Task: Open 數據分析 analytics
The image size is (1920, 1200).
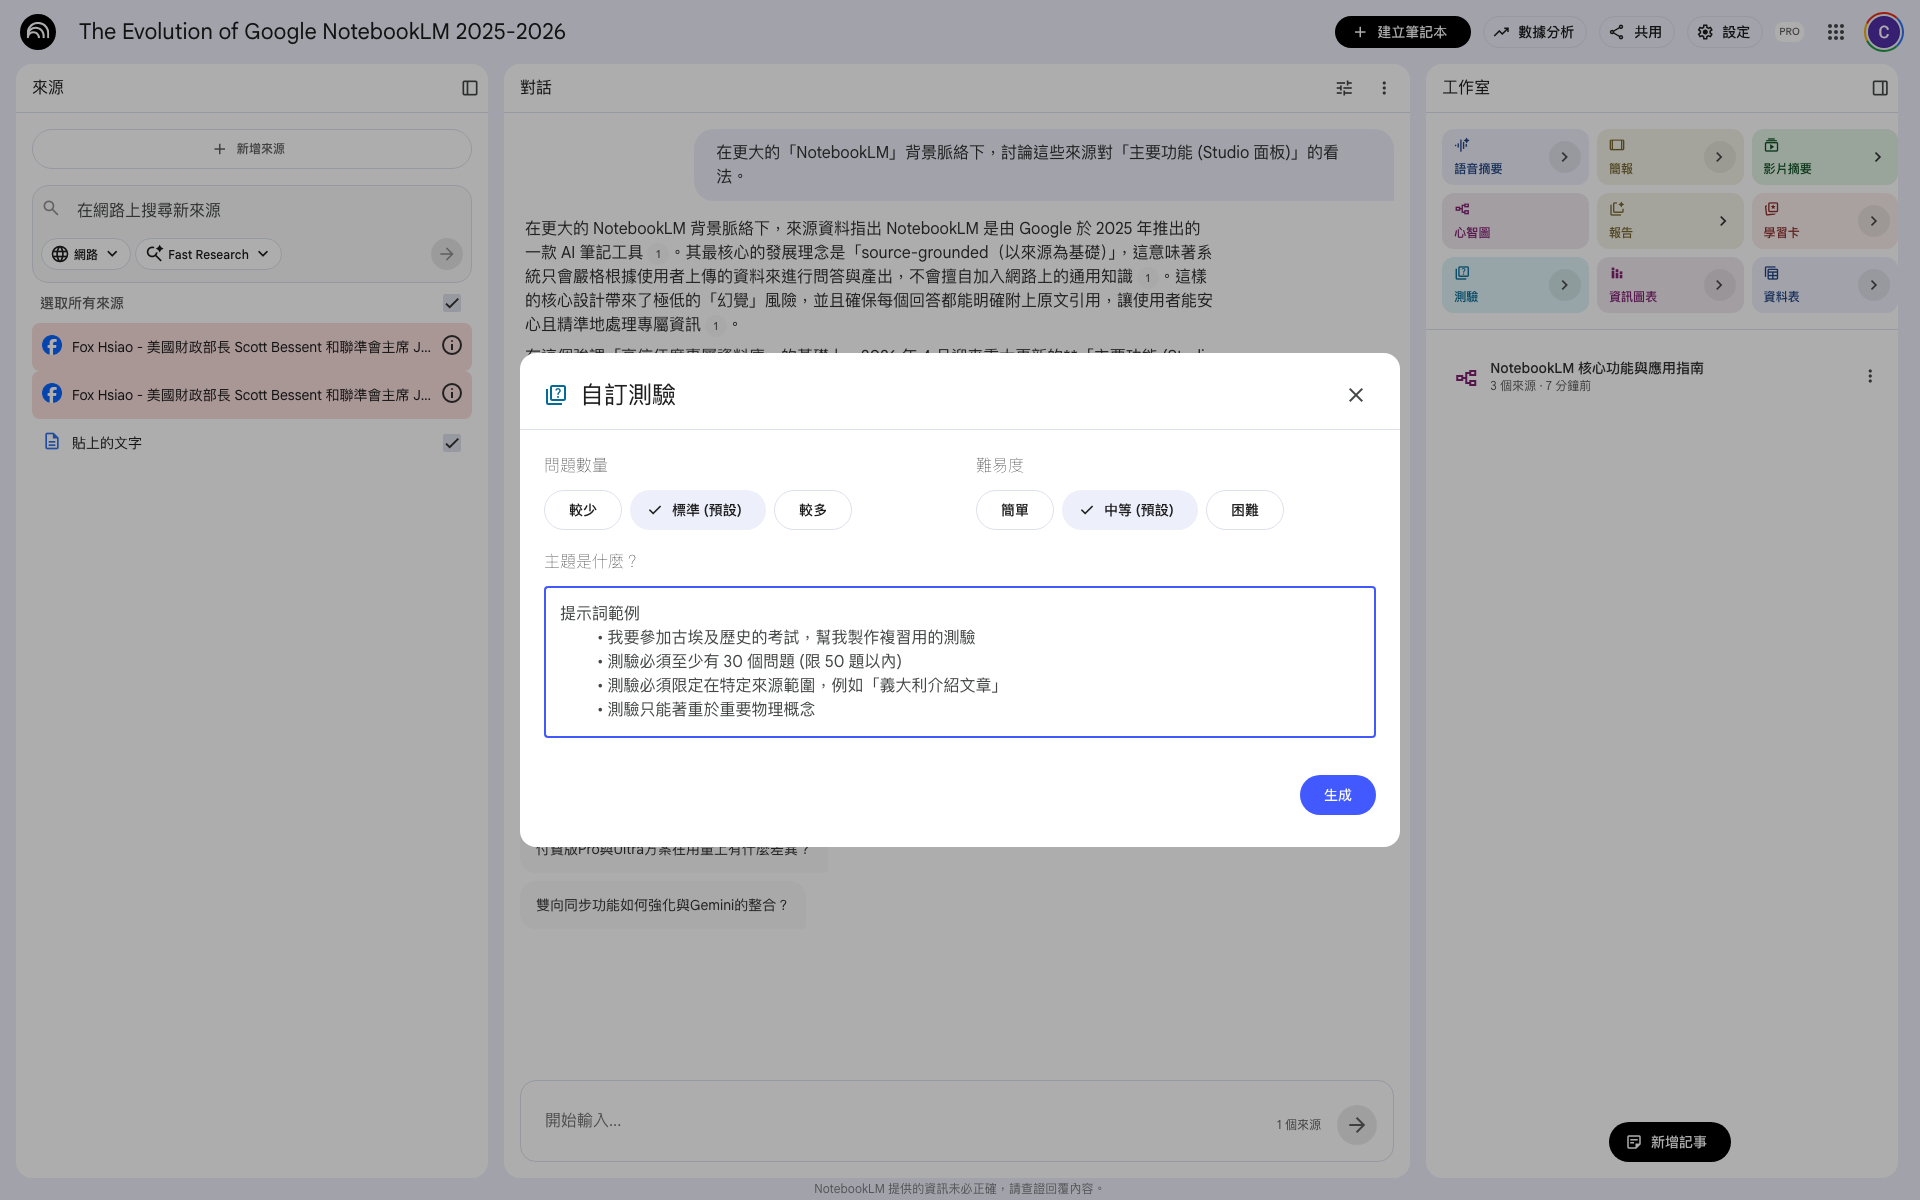Action: [x=1534, y=32]
